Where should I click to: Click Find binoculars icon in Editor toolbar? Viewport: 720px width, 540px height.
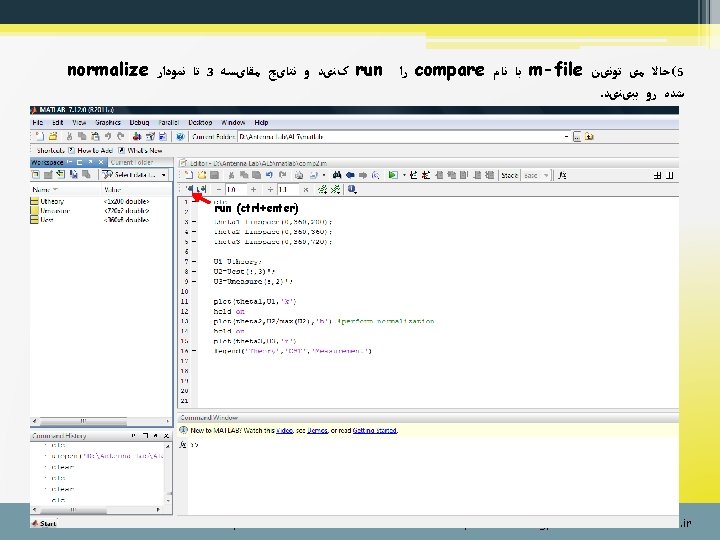pyautogui.click(x=337, y=175)
